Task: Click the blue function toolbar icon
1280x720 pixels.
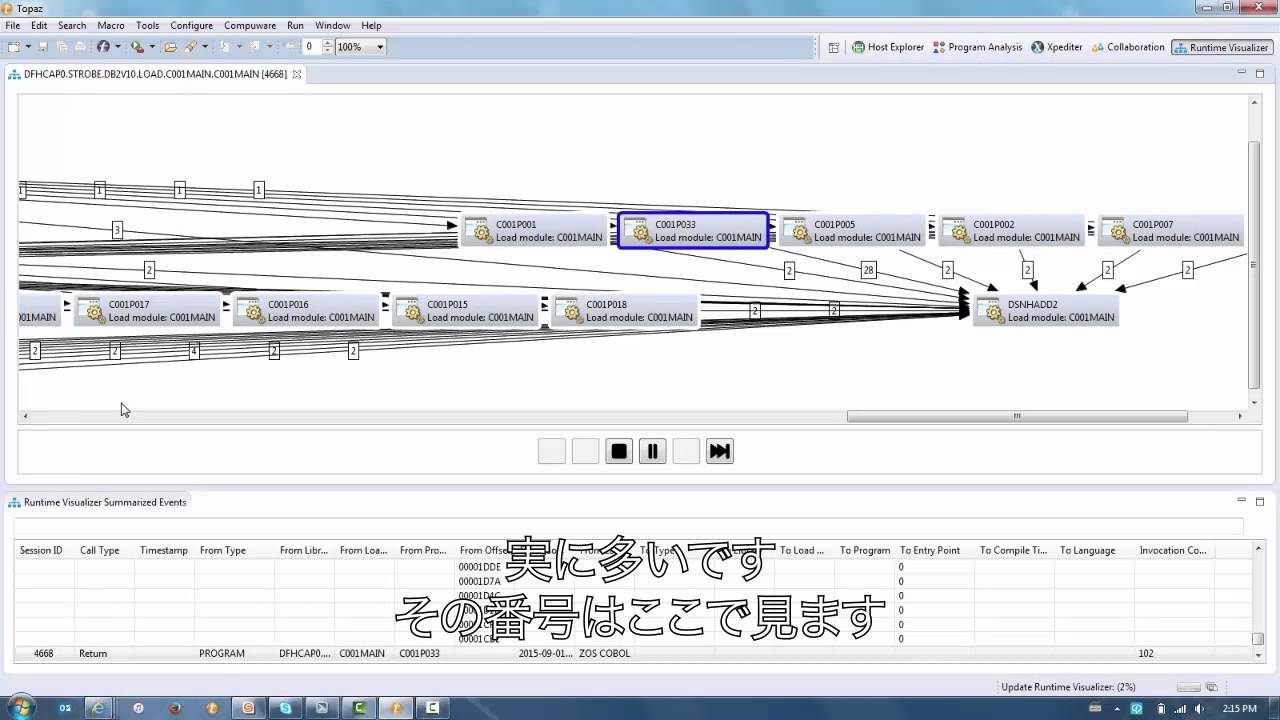Action: pos(103,47)
